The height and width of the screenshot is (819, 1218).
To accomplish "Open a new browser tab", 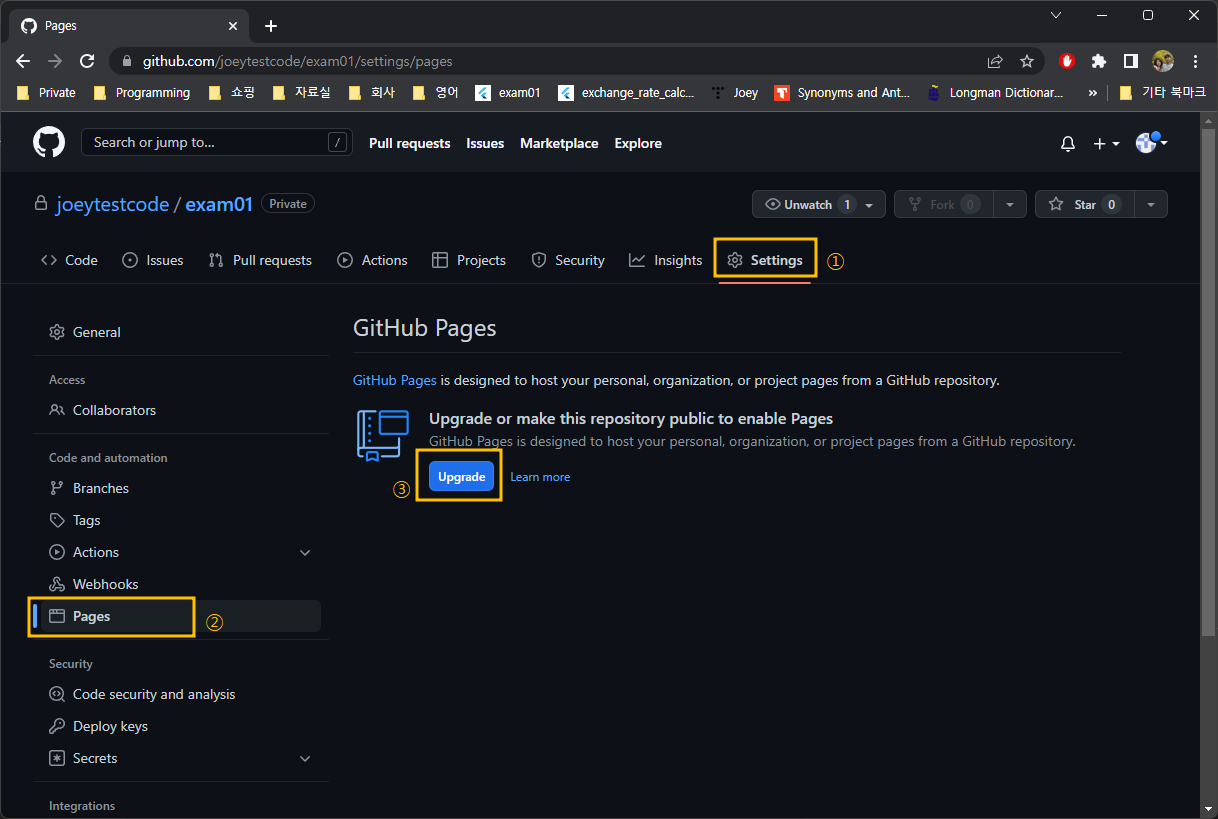I will pos(270,26).
